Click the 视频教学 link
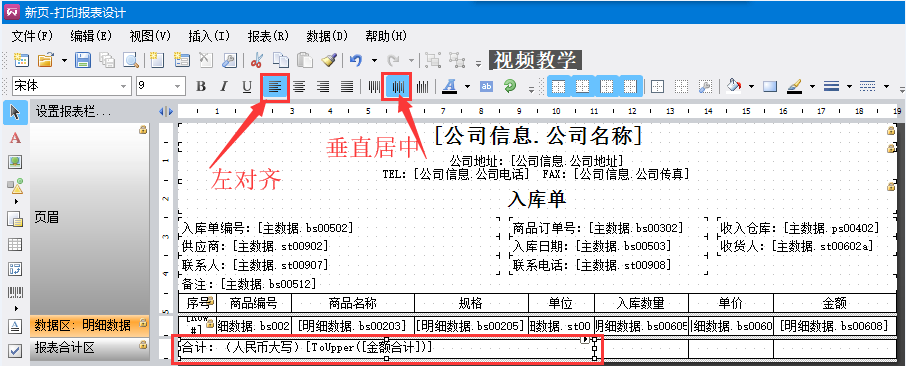 click(x=535, y=60)
